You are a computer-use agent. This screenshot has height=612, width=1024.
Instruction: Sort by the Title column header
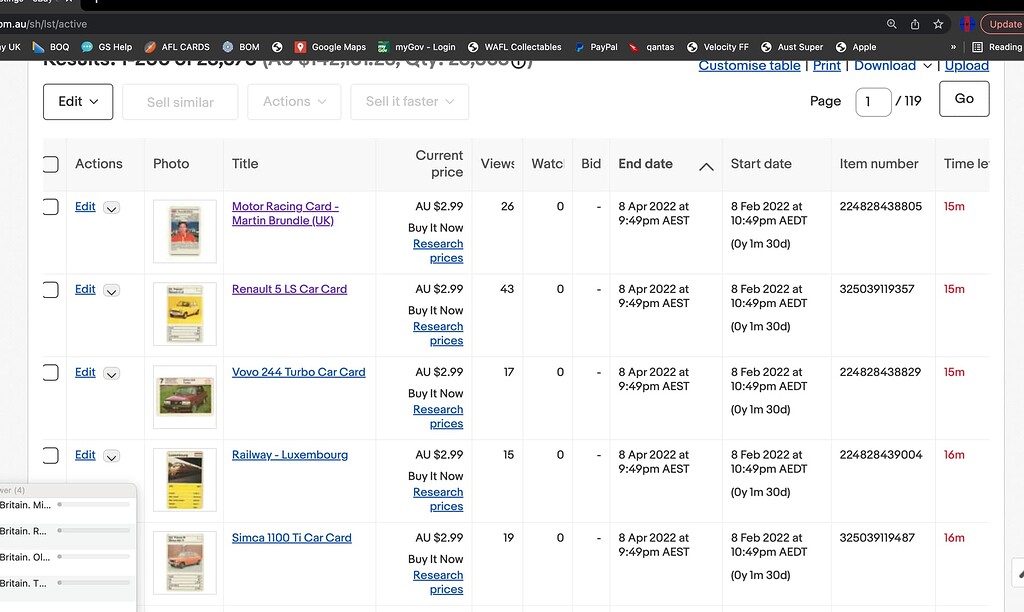tap(245, 164)
